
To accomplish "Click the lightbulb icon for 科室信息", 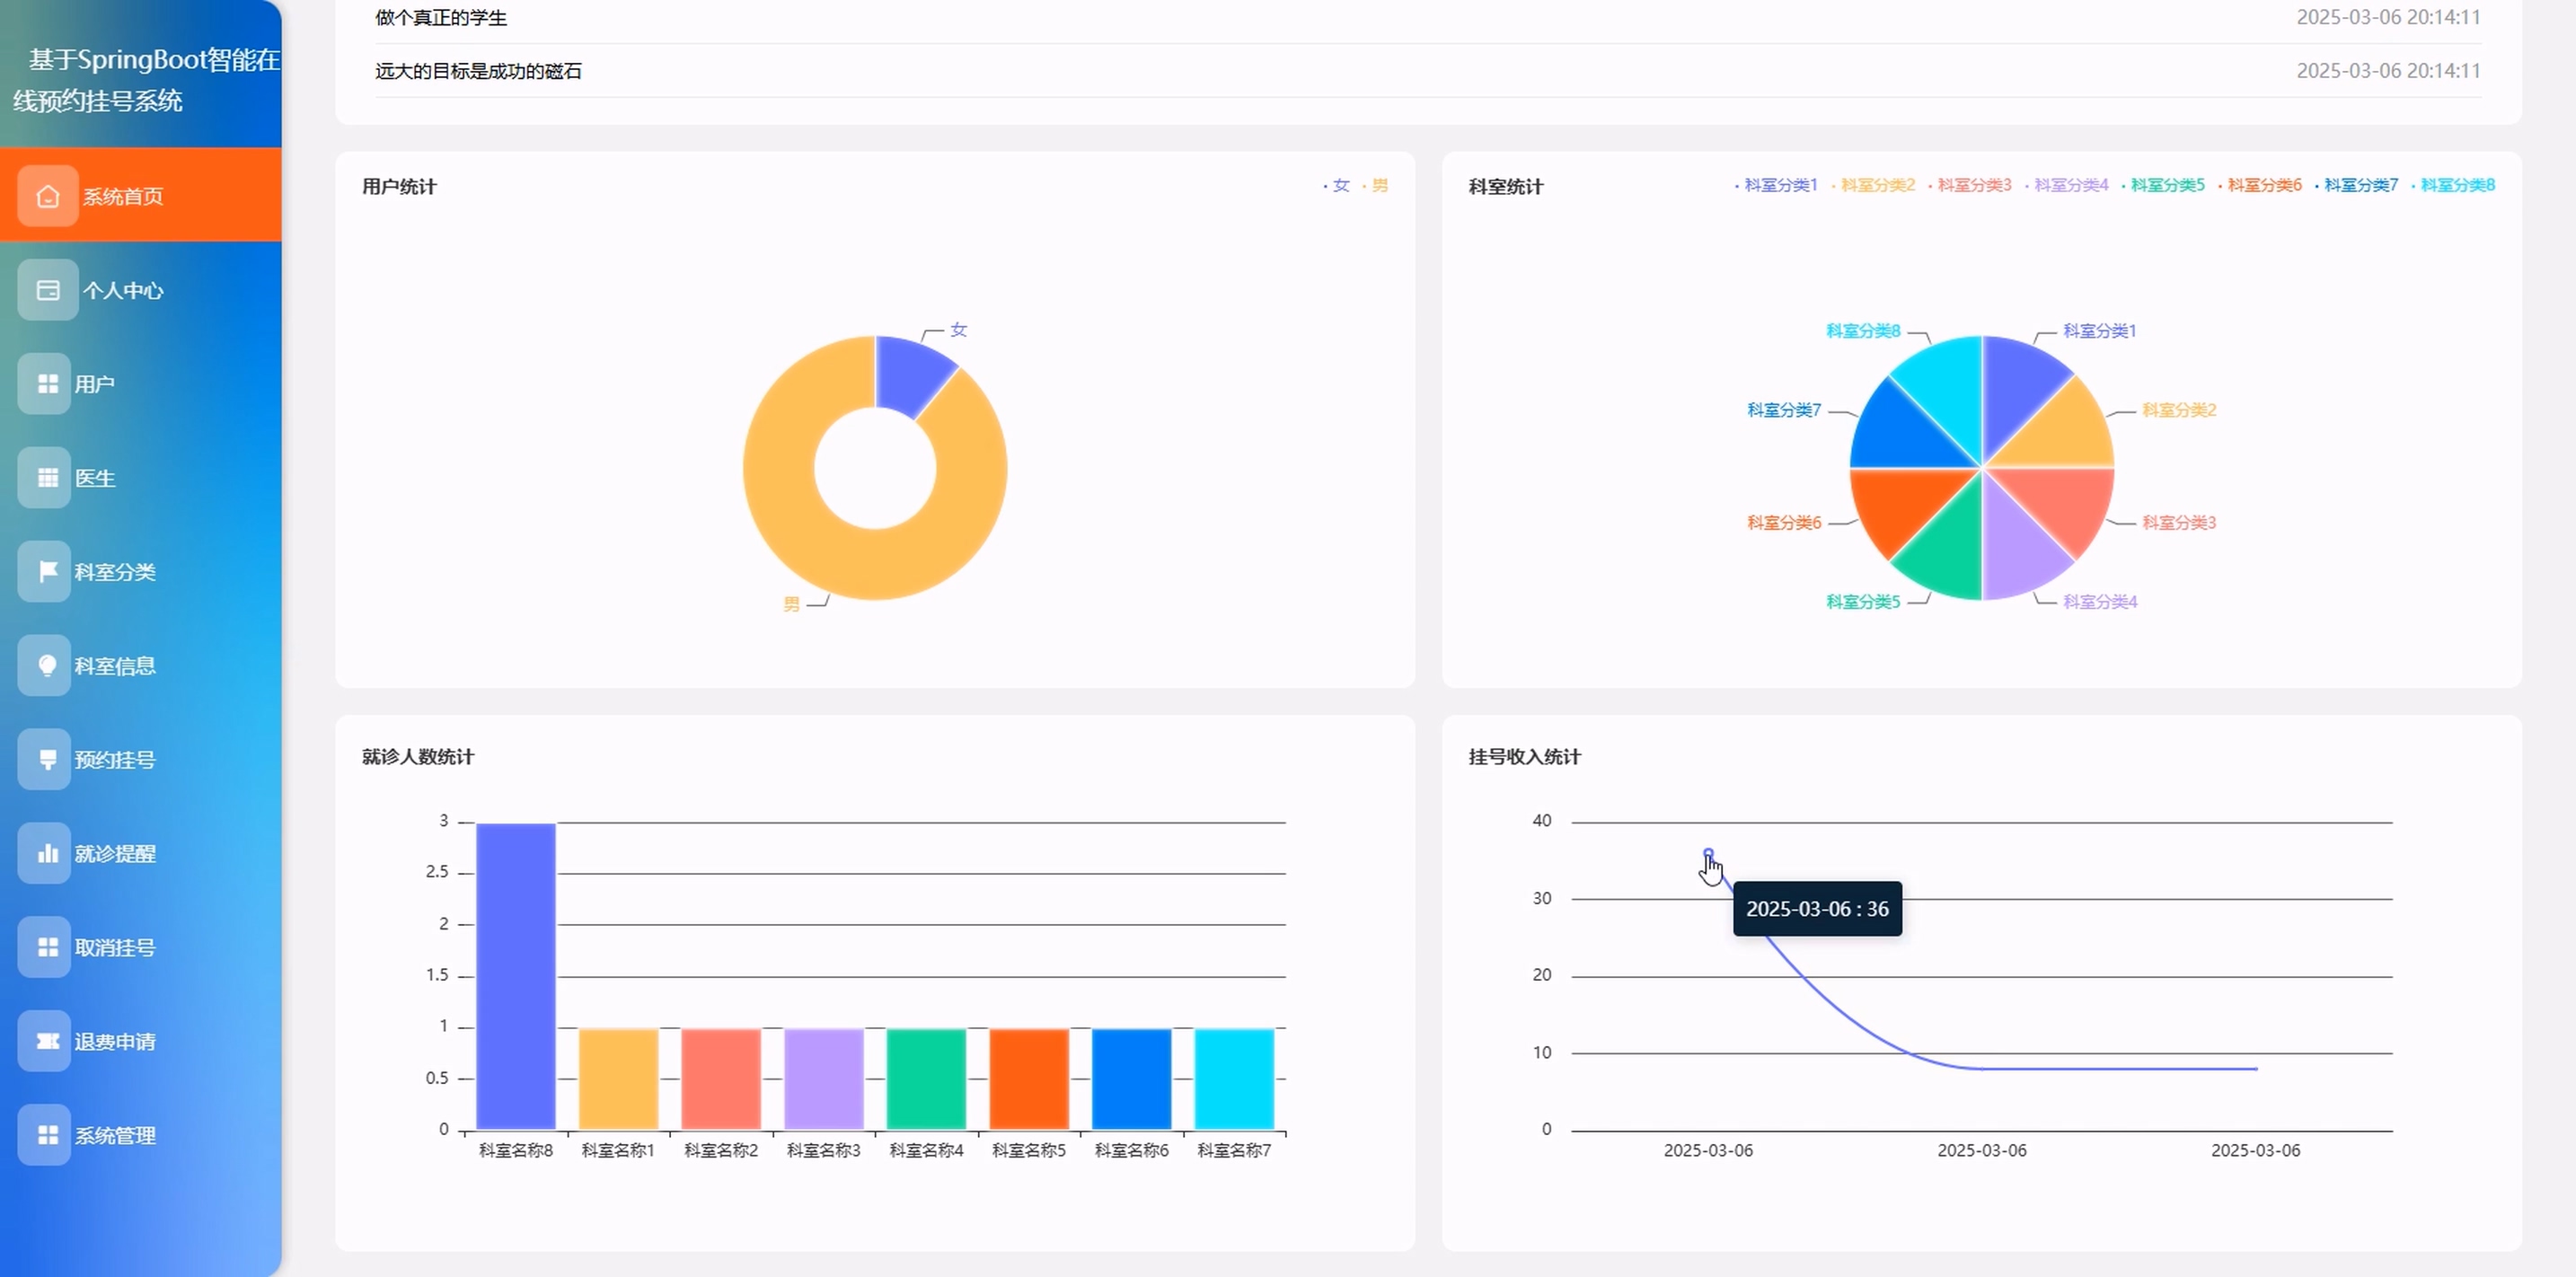I will (47, 665).
